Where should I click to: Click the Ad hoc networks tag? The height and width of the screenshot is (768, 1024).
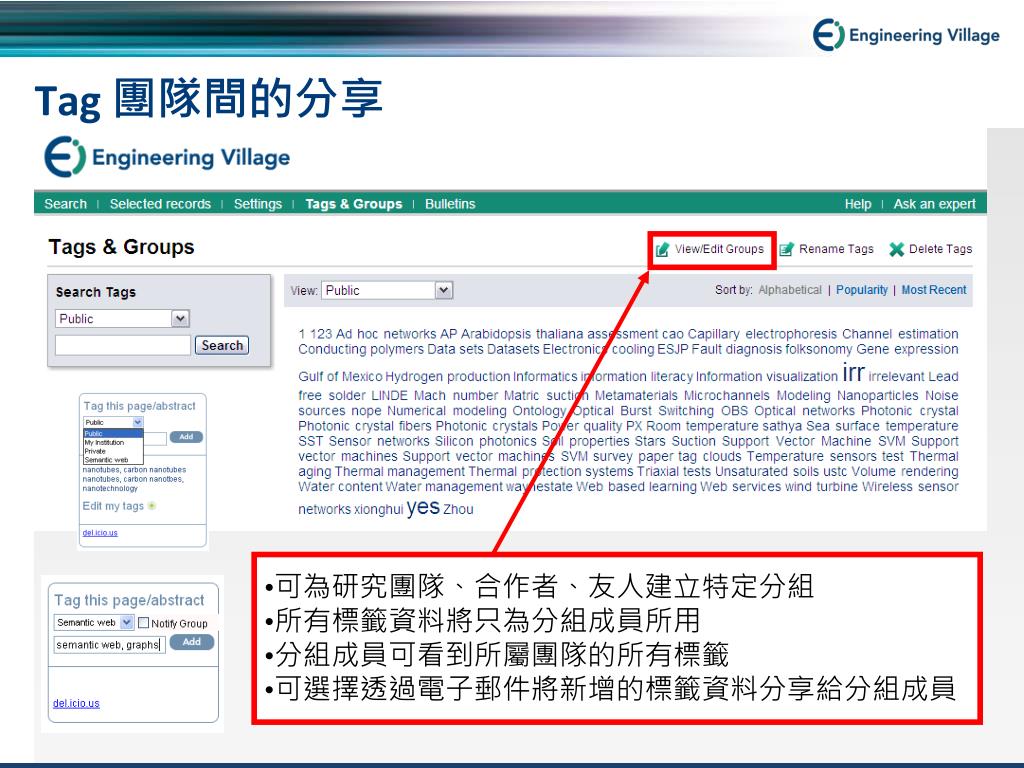[x=387, y=334]
